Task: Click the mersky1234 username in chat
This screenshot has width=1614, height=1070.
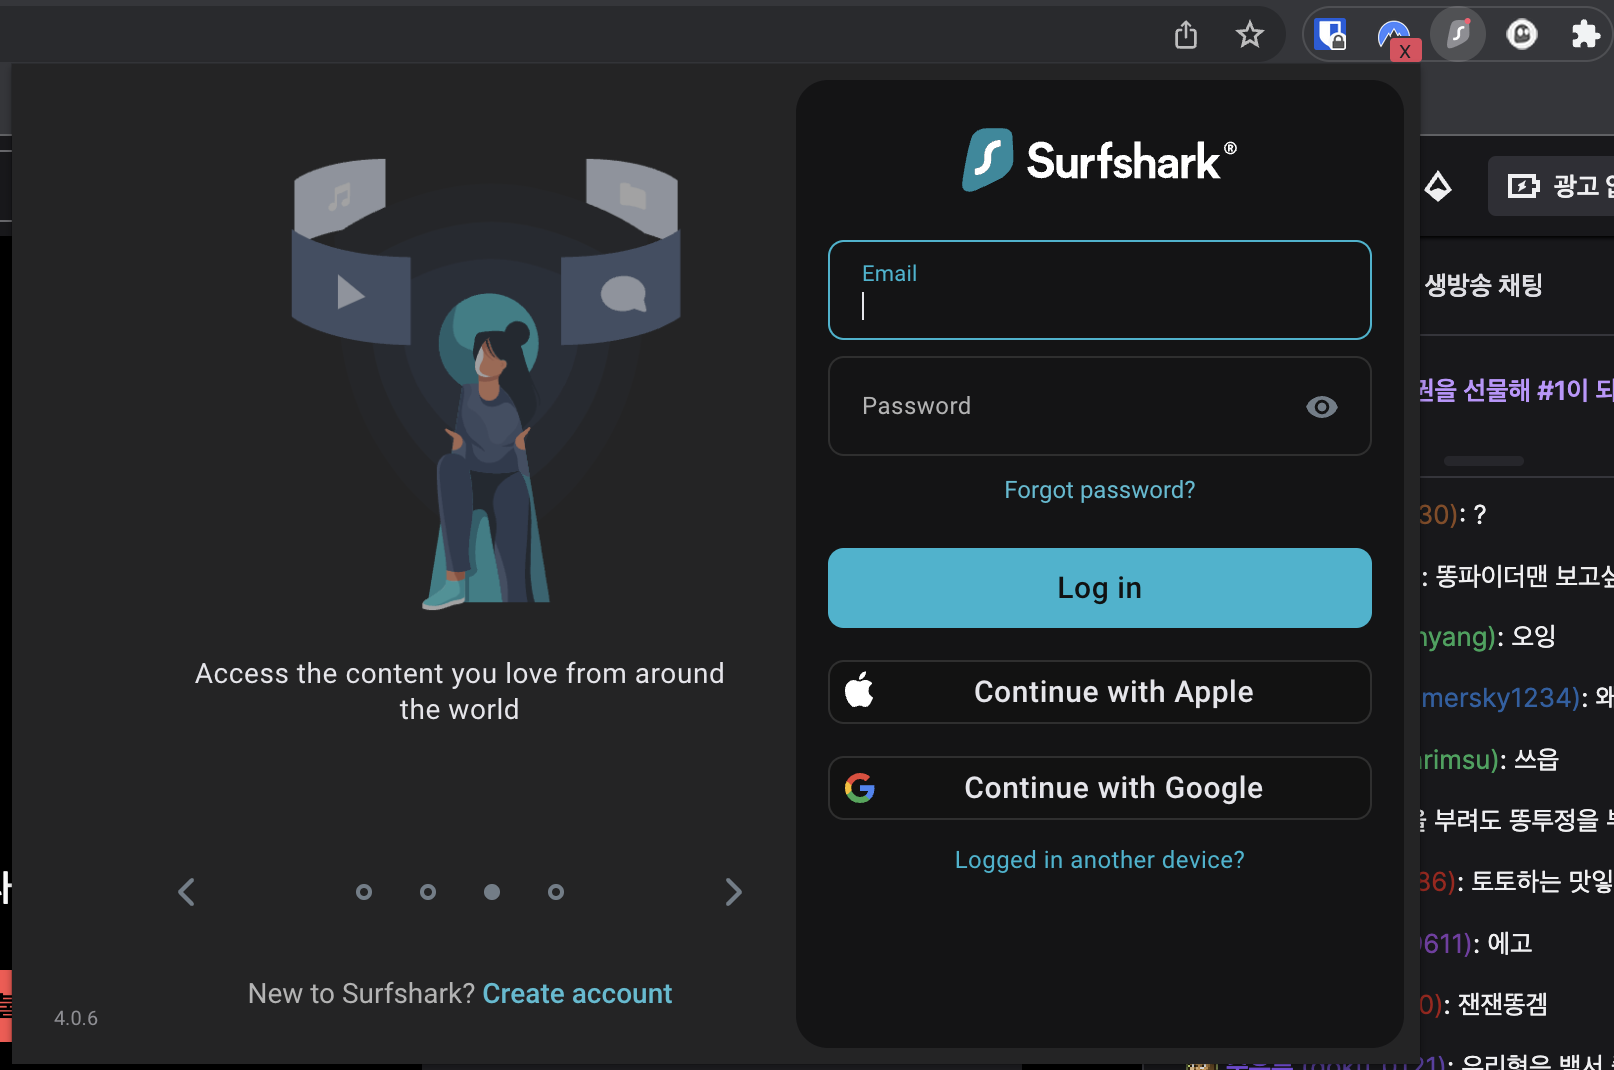Action: (1498, 698)
